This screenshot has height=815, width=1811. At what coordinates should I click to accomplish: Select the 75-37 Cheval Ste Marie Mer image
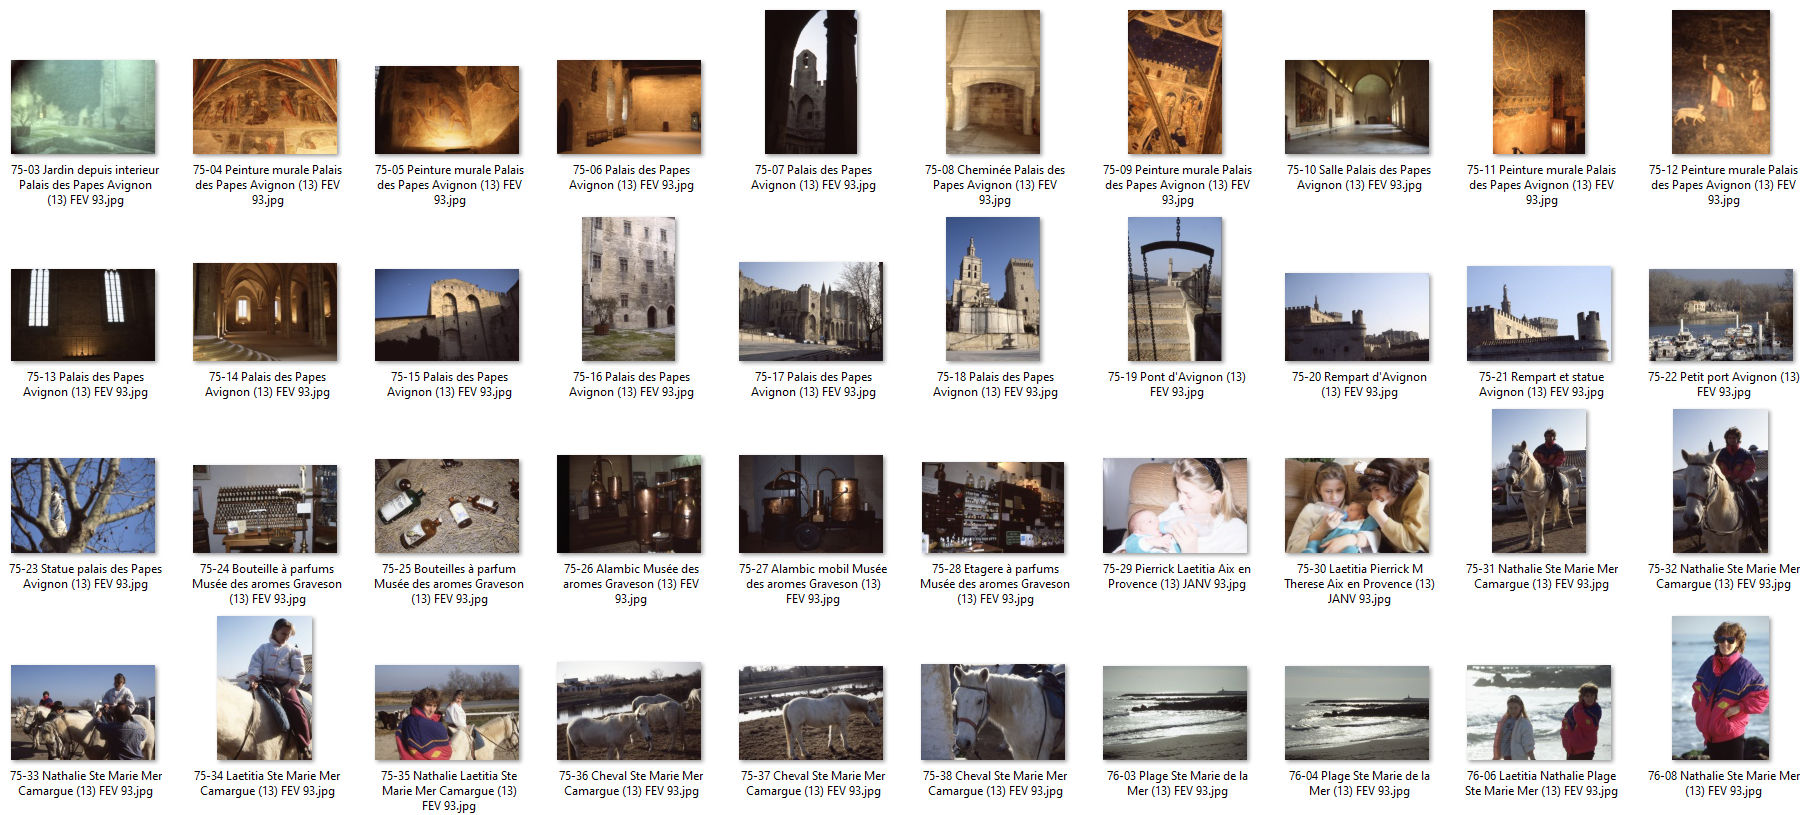(811, 713)
